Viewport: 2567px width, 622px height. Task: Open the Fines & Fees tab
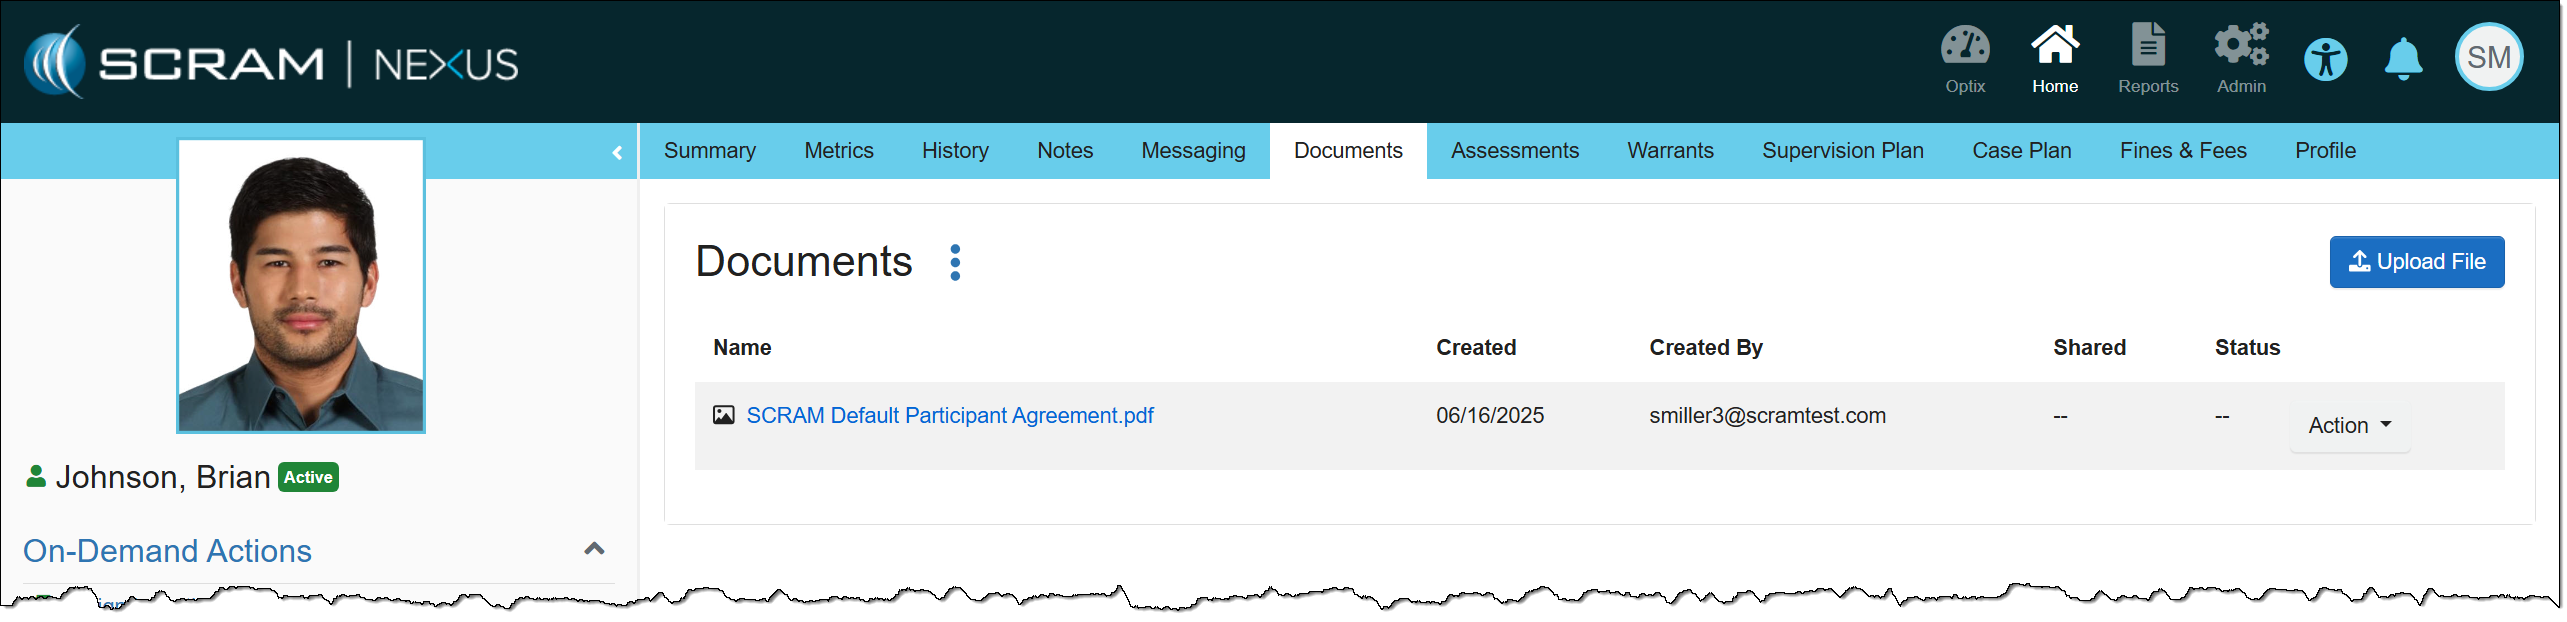(2182, 151)
